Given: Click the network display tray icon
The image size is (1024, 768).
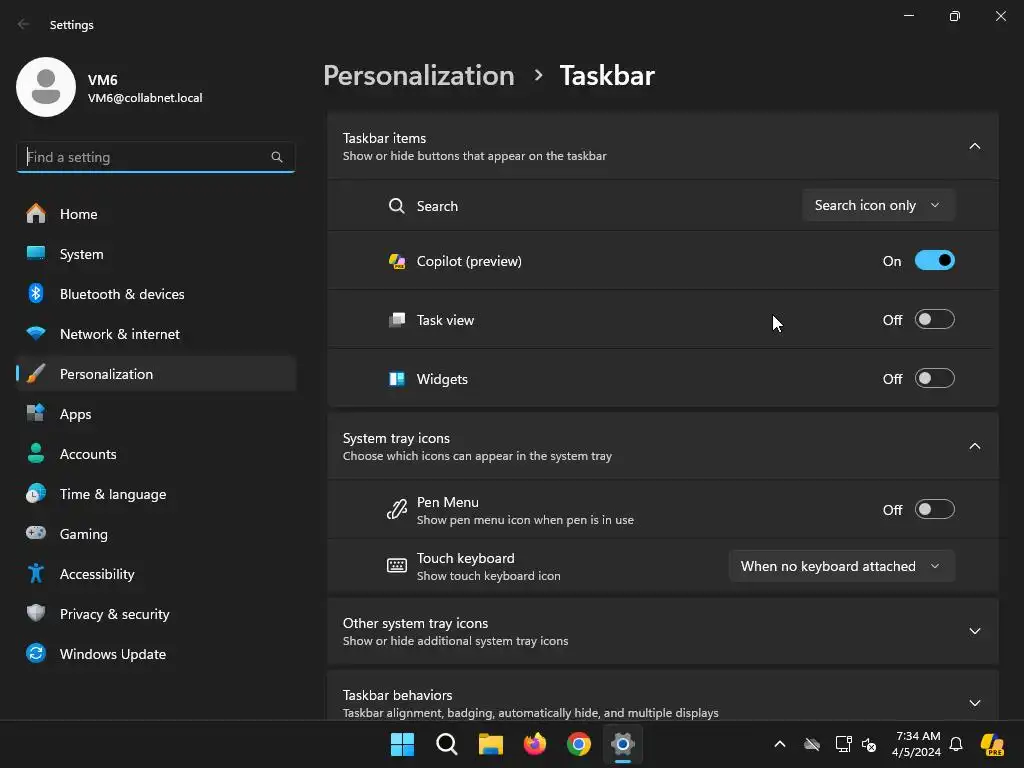Looking at the screenshot, I should [843, 744].
